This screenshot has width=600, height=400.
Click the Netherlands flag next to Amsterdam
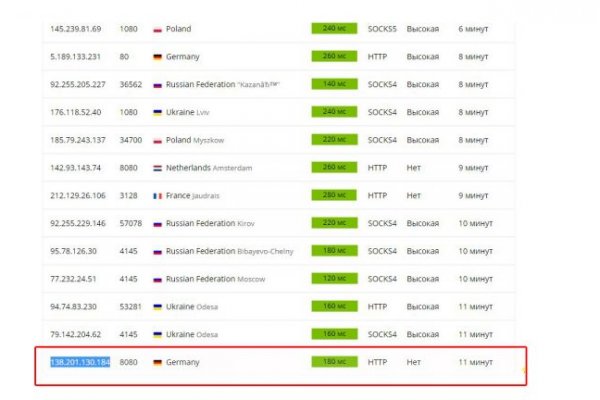(x=157, y=169)
